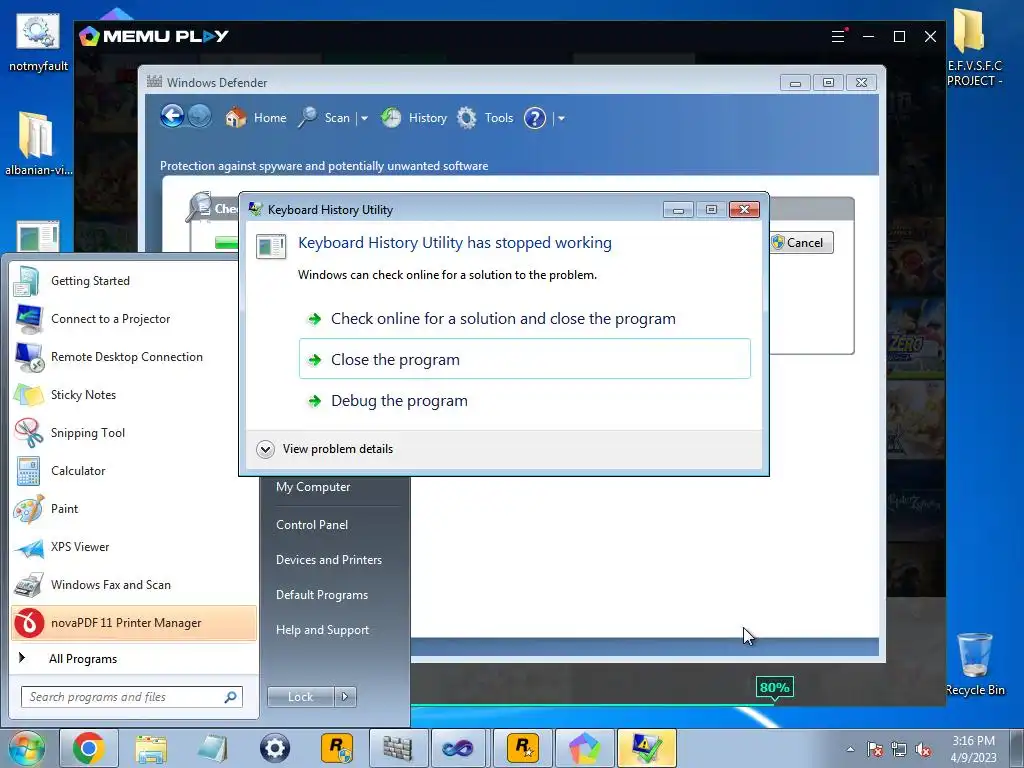Choose Debug the program option
This screenshot has width=1024, height=768.
click(524, 400)
